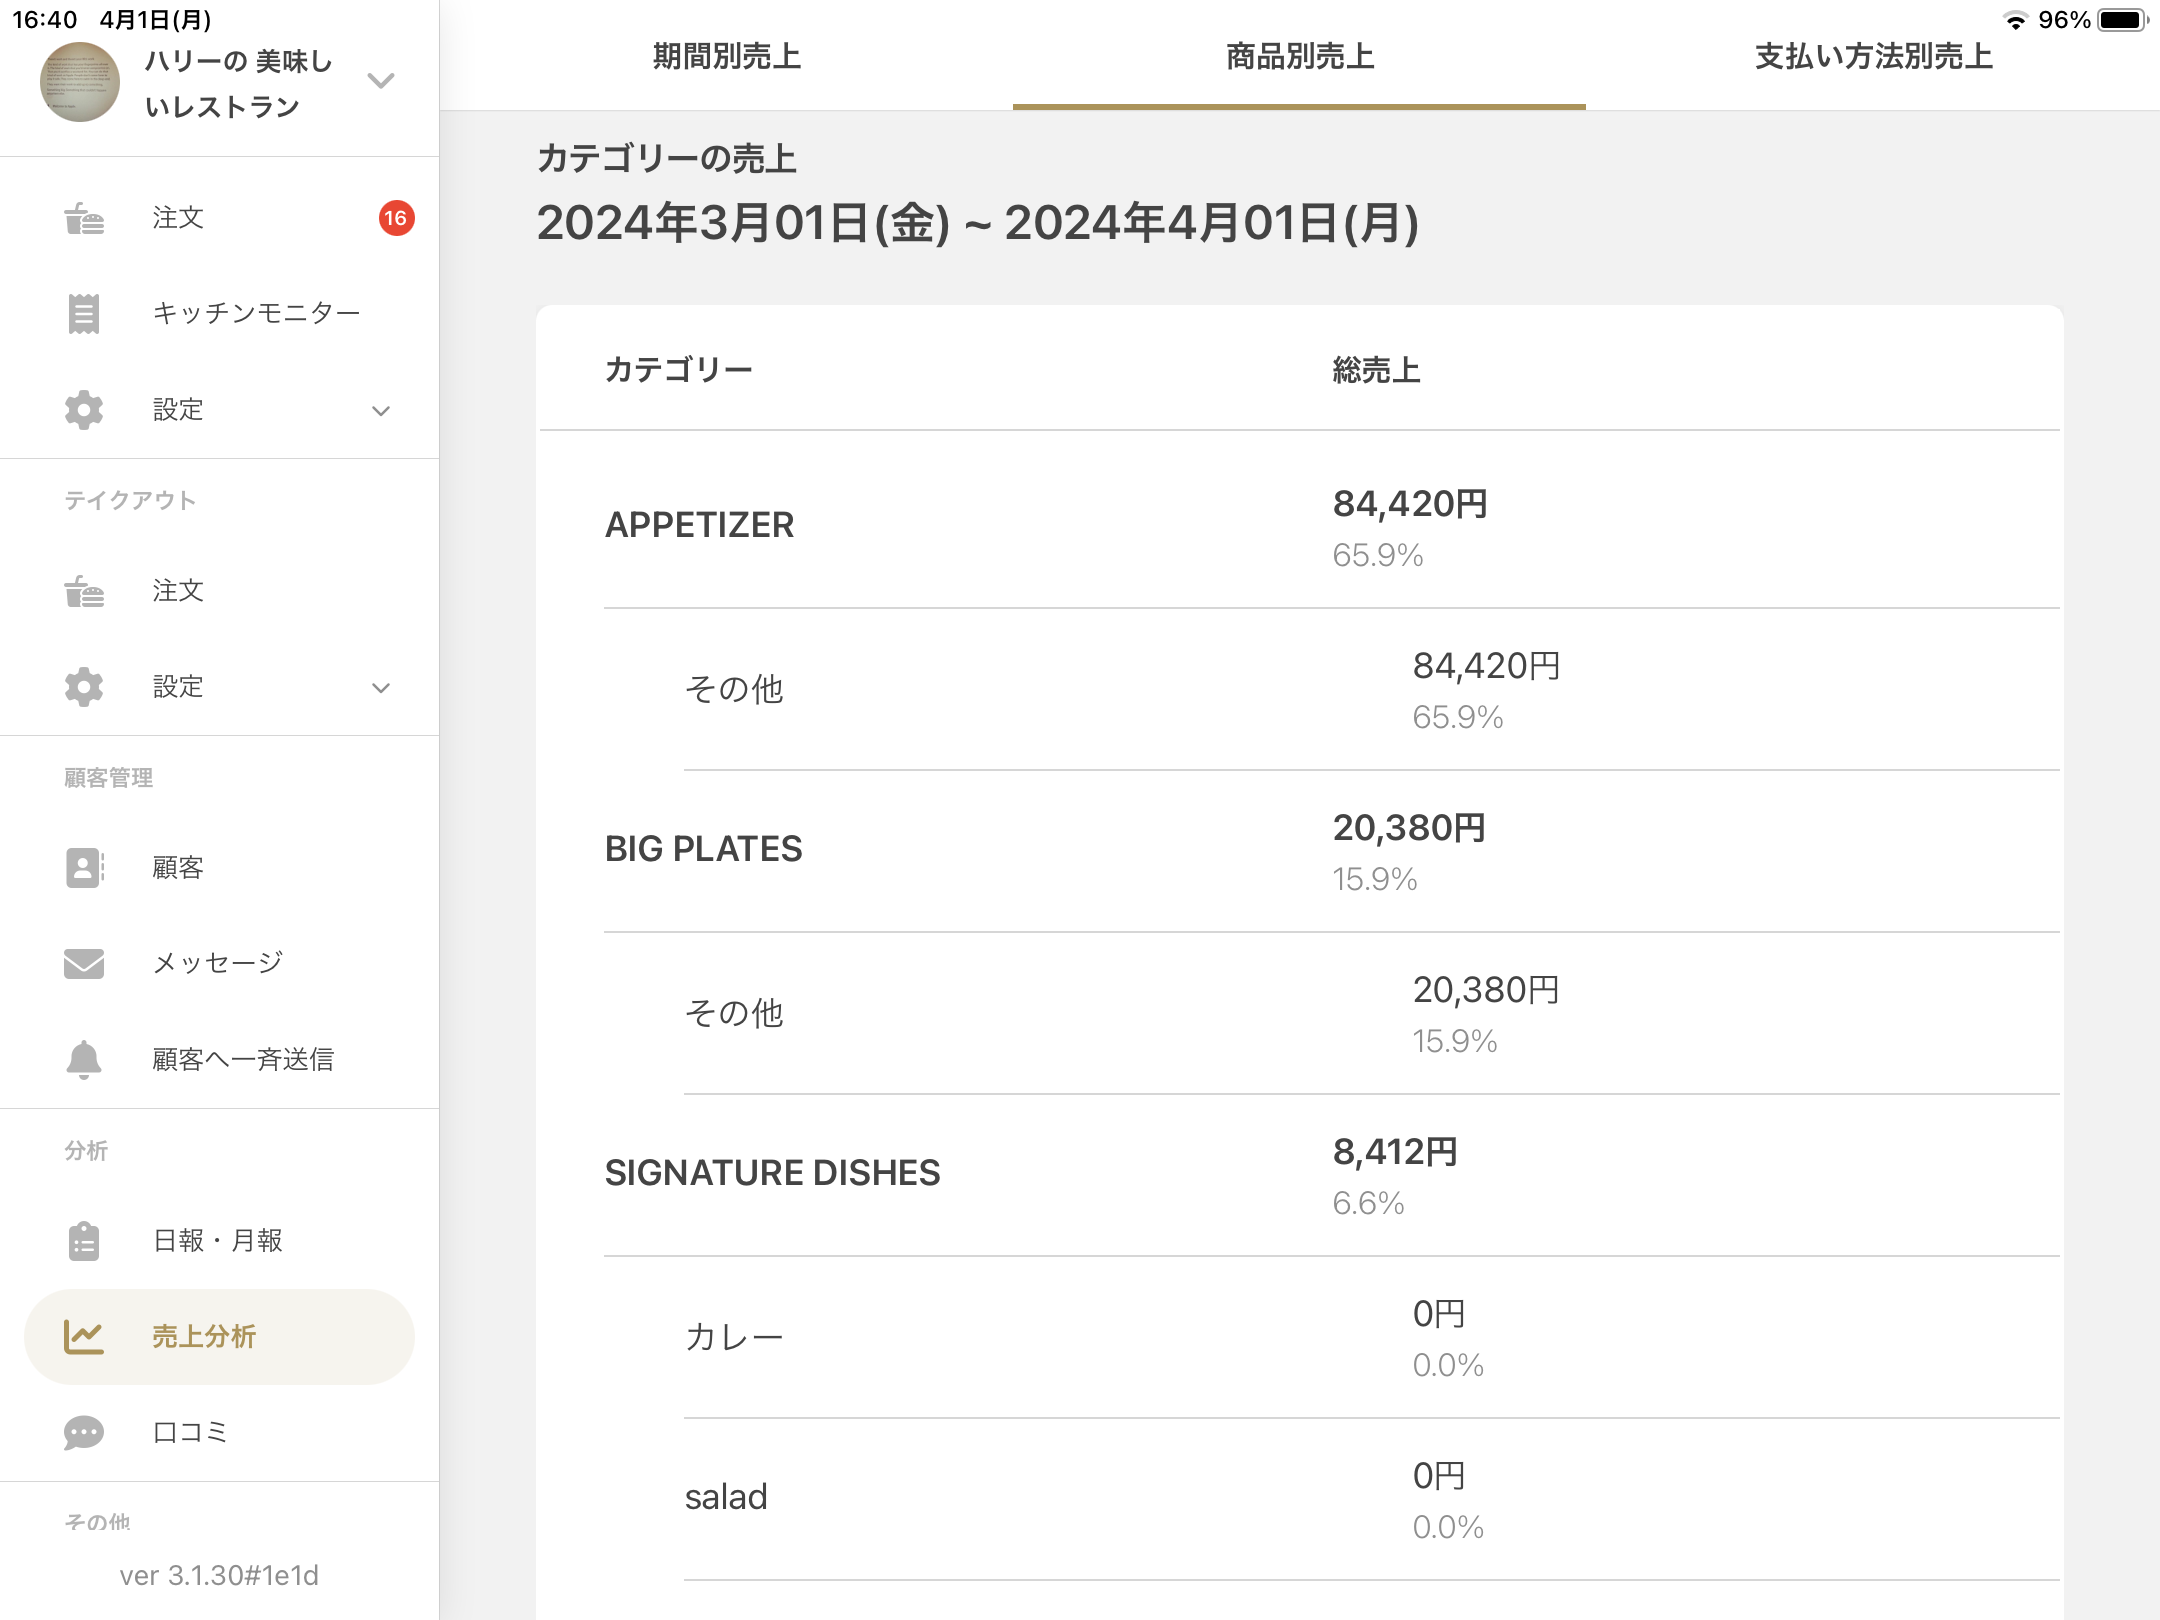Tap the red order count badge
Image resolution: width=2160 pixels, height=1620 pixels.
396,218
